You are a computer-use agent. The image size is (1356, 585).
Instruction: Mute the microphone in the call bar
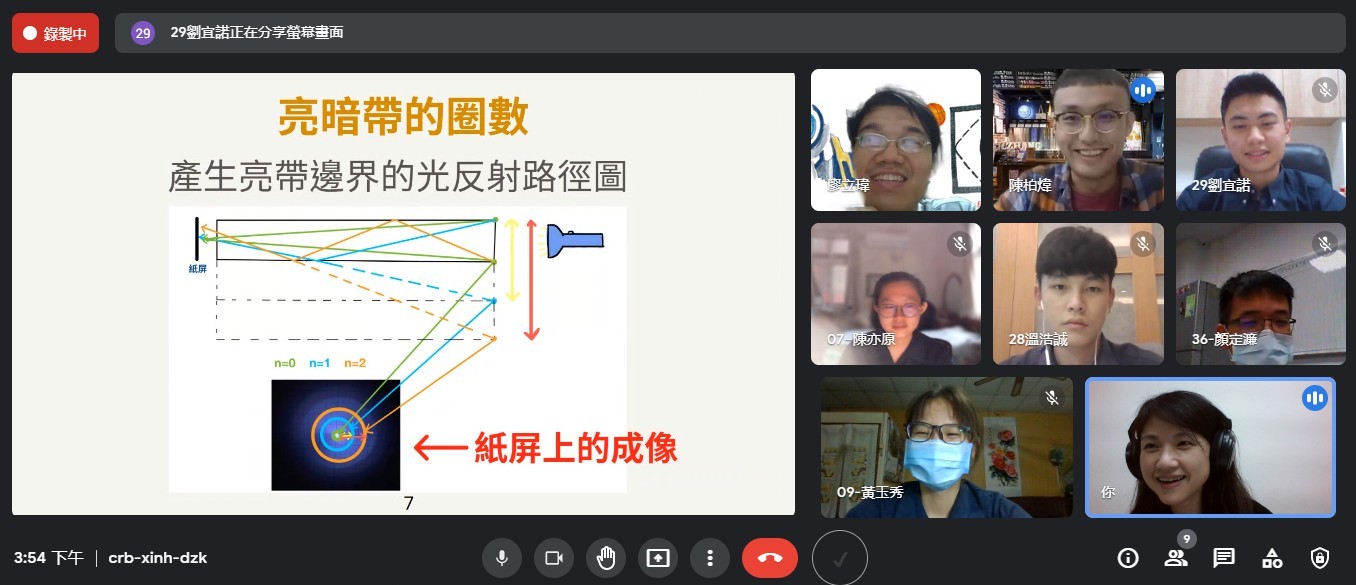tap(502, 558)
